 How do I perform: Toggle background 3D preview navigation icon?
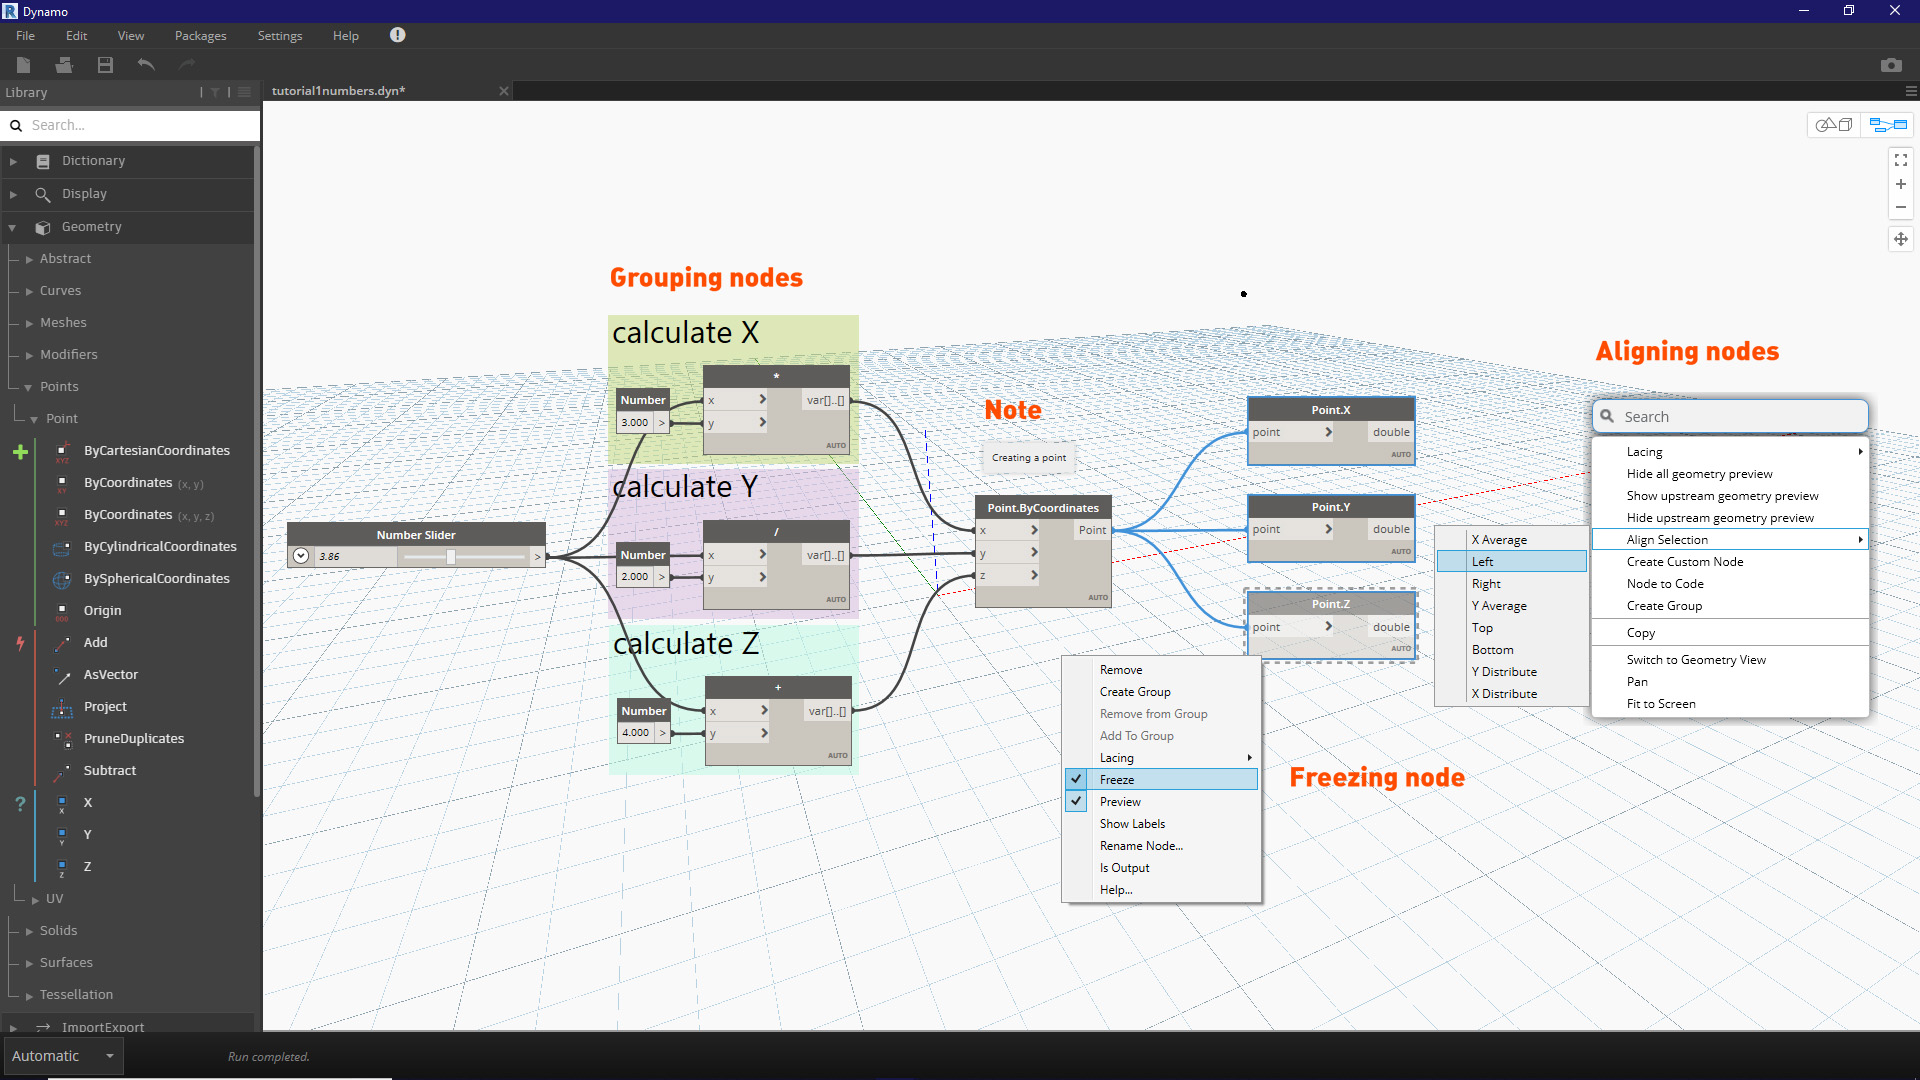pyautogui.click(x=1834, y=125)
